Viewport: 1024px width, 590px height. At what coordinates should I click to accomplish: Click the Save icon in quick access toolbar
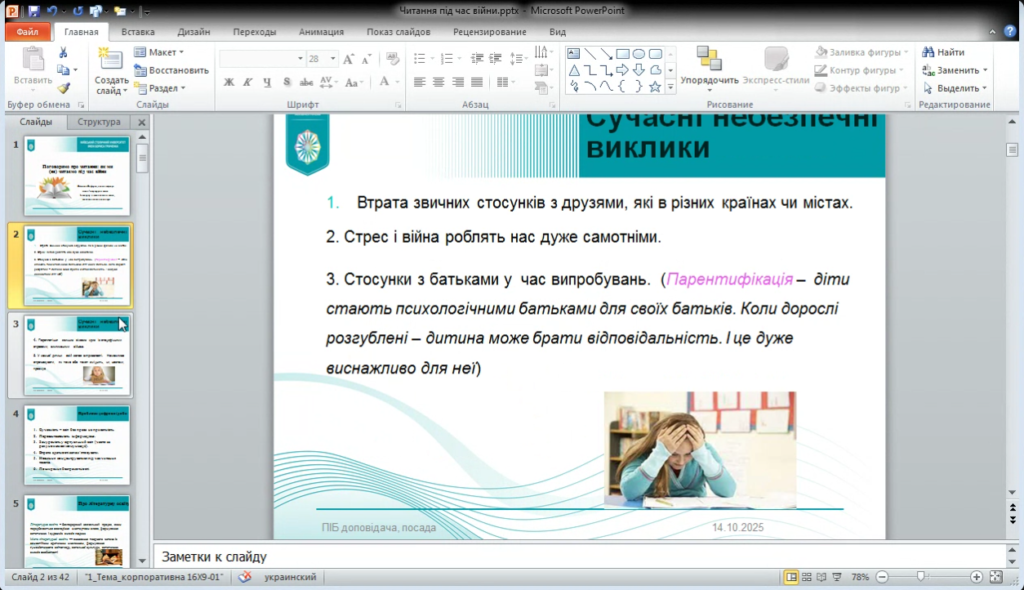pos(34,11)
